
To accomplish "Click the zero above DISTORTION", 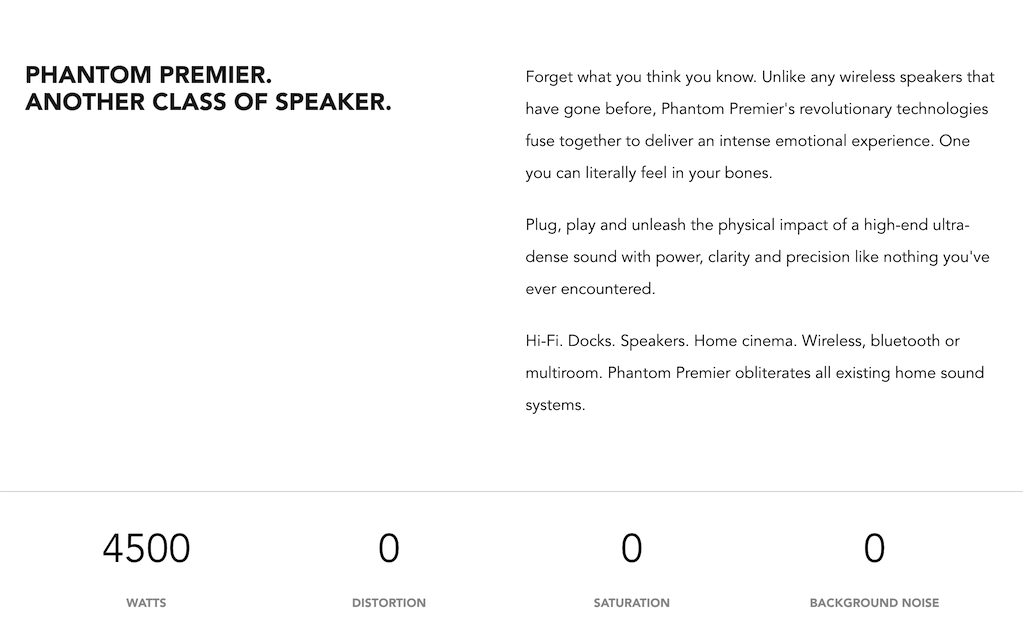I will (389, 548).
